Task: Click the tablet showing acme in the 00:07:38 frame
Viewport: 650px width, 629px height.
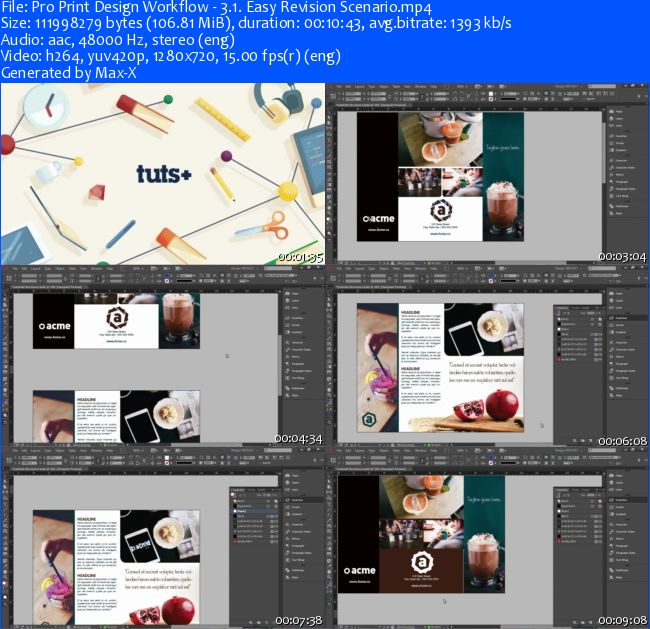Action: pos(140,544)
